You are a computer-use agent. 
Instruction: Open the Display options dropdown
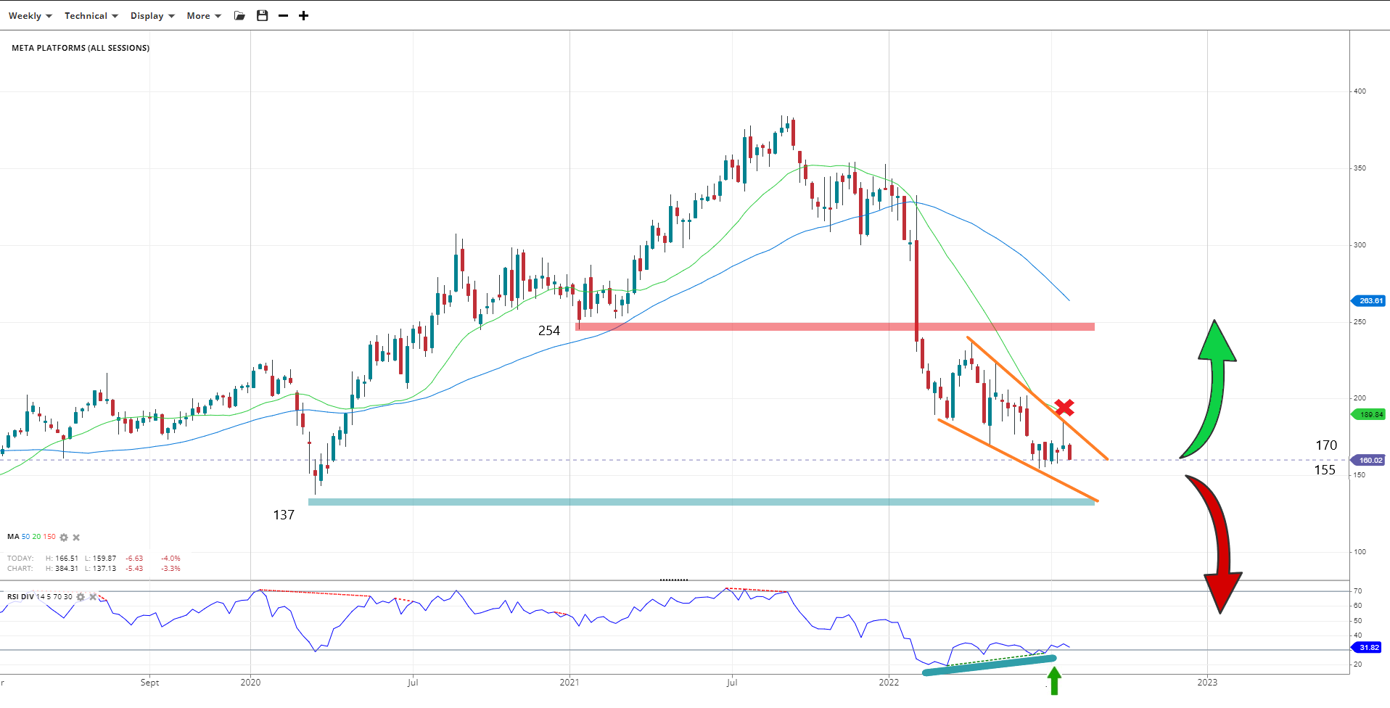152,16
